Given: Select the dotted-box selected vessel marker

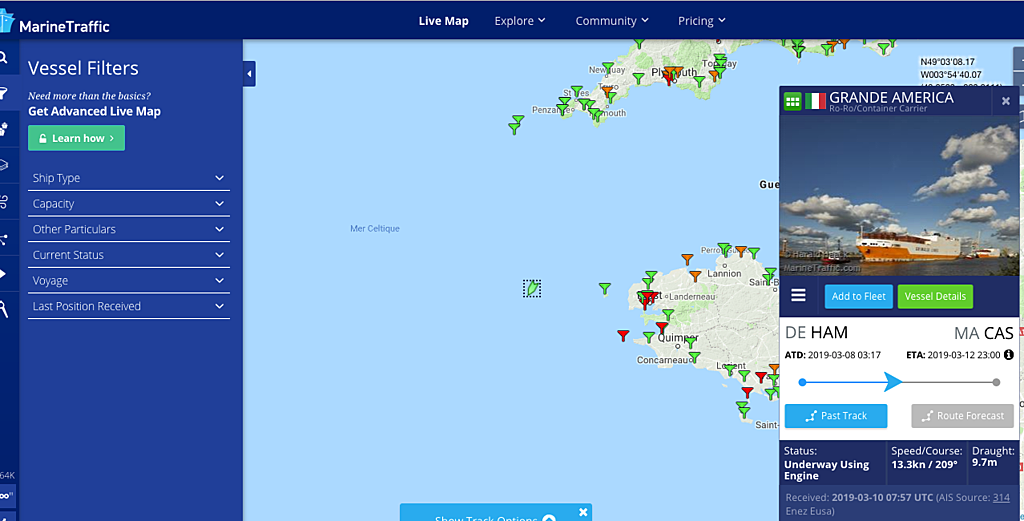Looking at the screenshot, I should [x=532, y=288].
